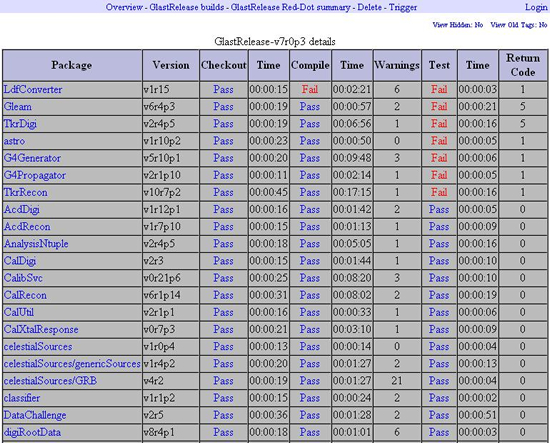Open the Overview link
The width and height of the screenshot is (550, 443).
[124, 7]
